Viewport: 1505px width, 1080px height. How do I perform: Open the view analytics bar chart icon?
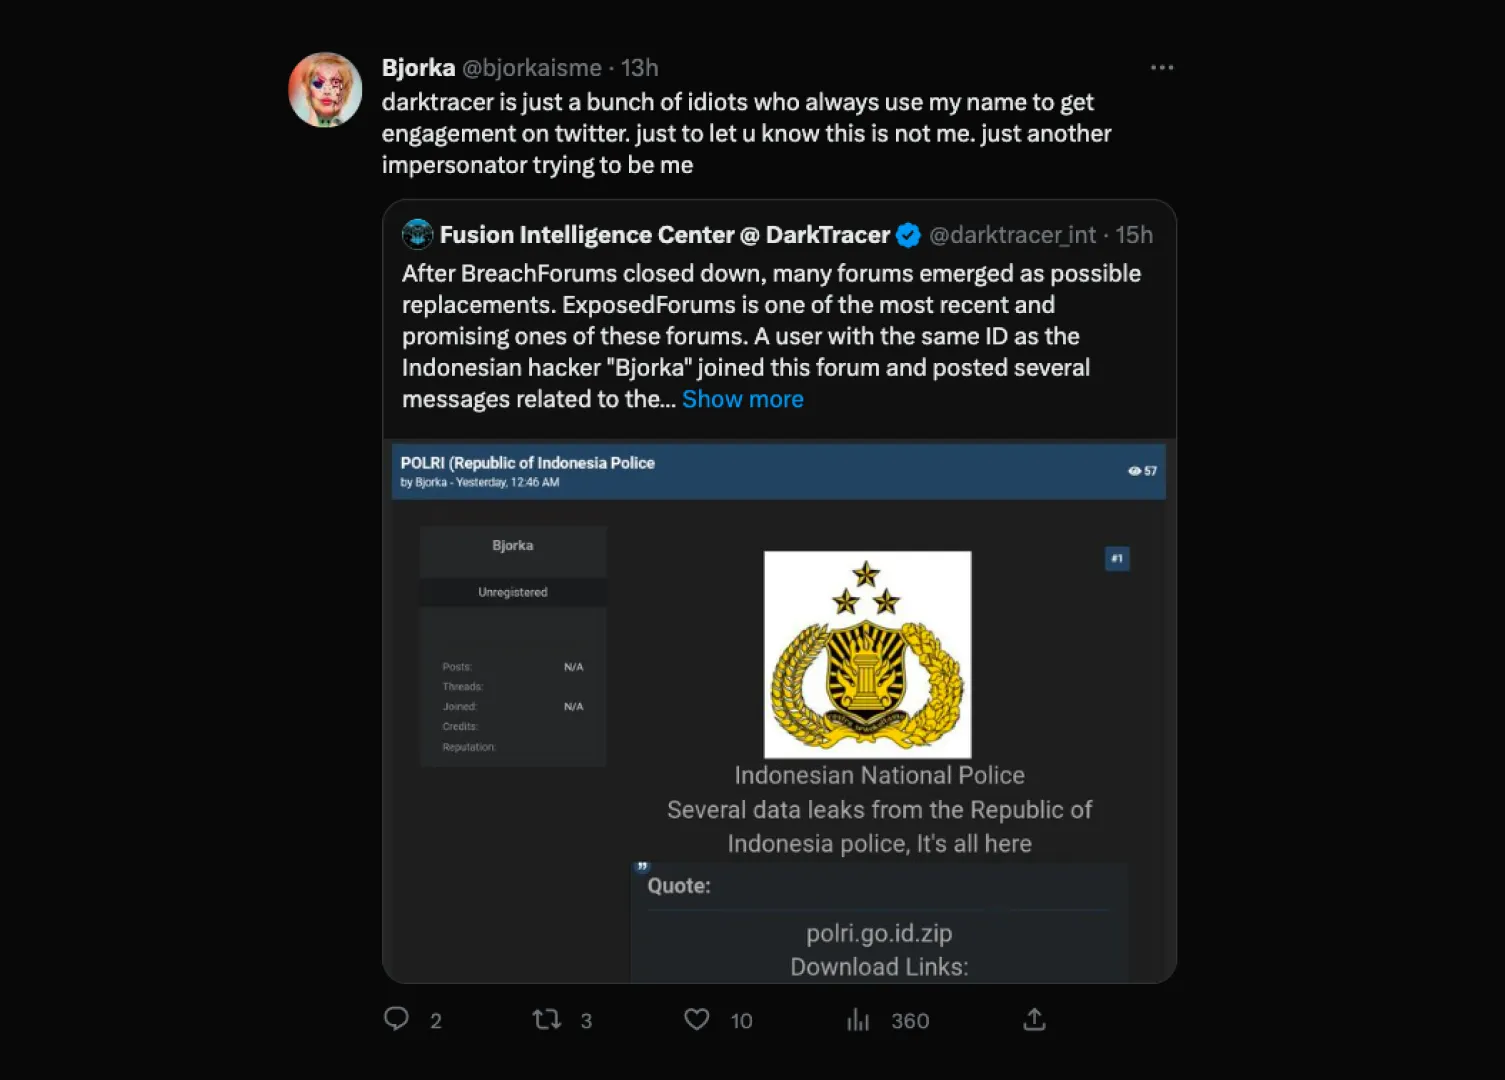point(858,1019)
